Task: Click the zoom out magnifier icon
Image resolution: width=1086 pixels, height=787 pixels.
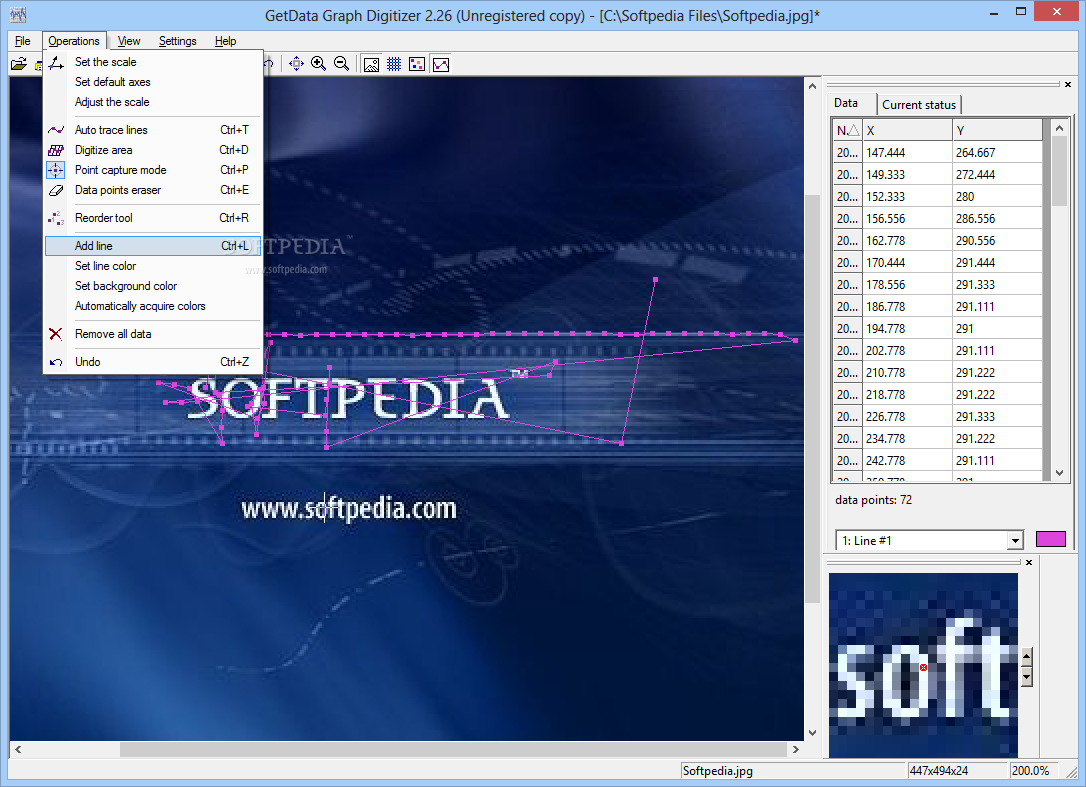Action: point(341,64)
